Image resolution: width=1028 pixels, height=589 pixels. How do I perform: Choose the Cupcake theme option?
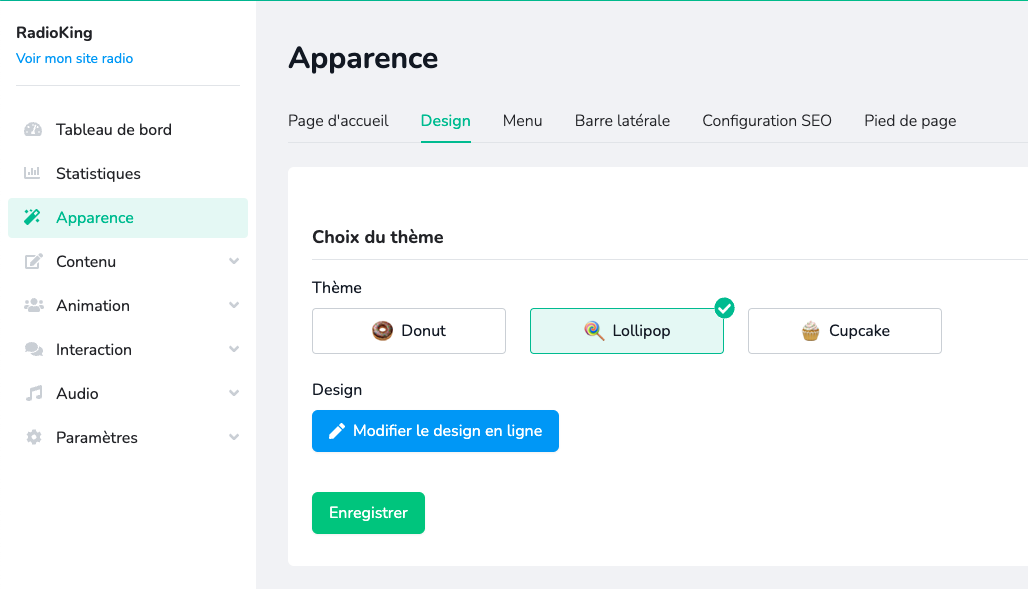click(x=845, y=331)
